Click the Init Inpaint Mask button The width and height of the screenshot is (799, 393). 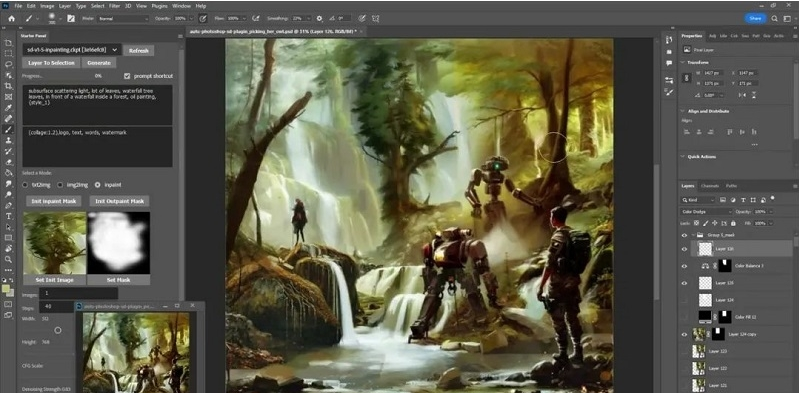coord(54,201)
